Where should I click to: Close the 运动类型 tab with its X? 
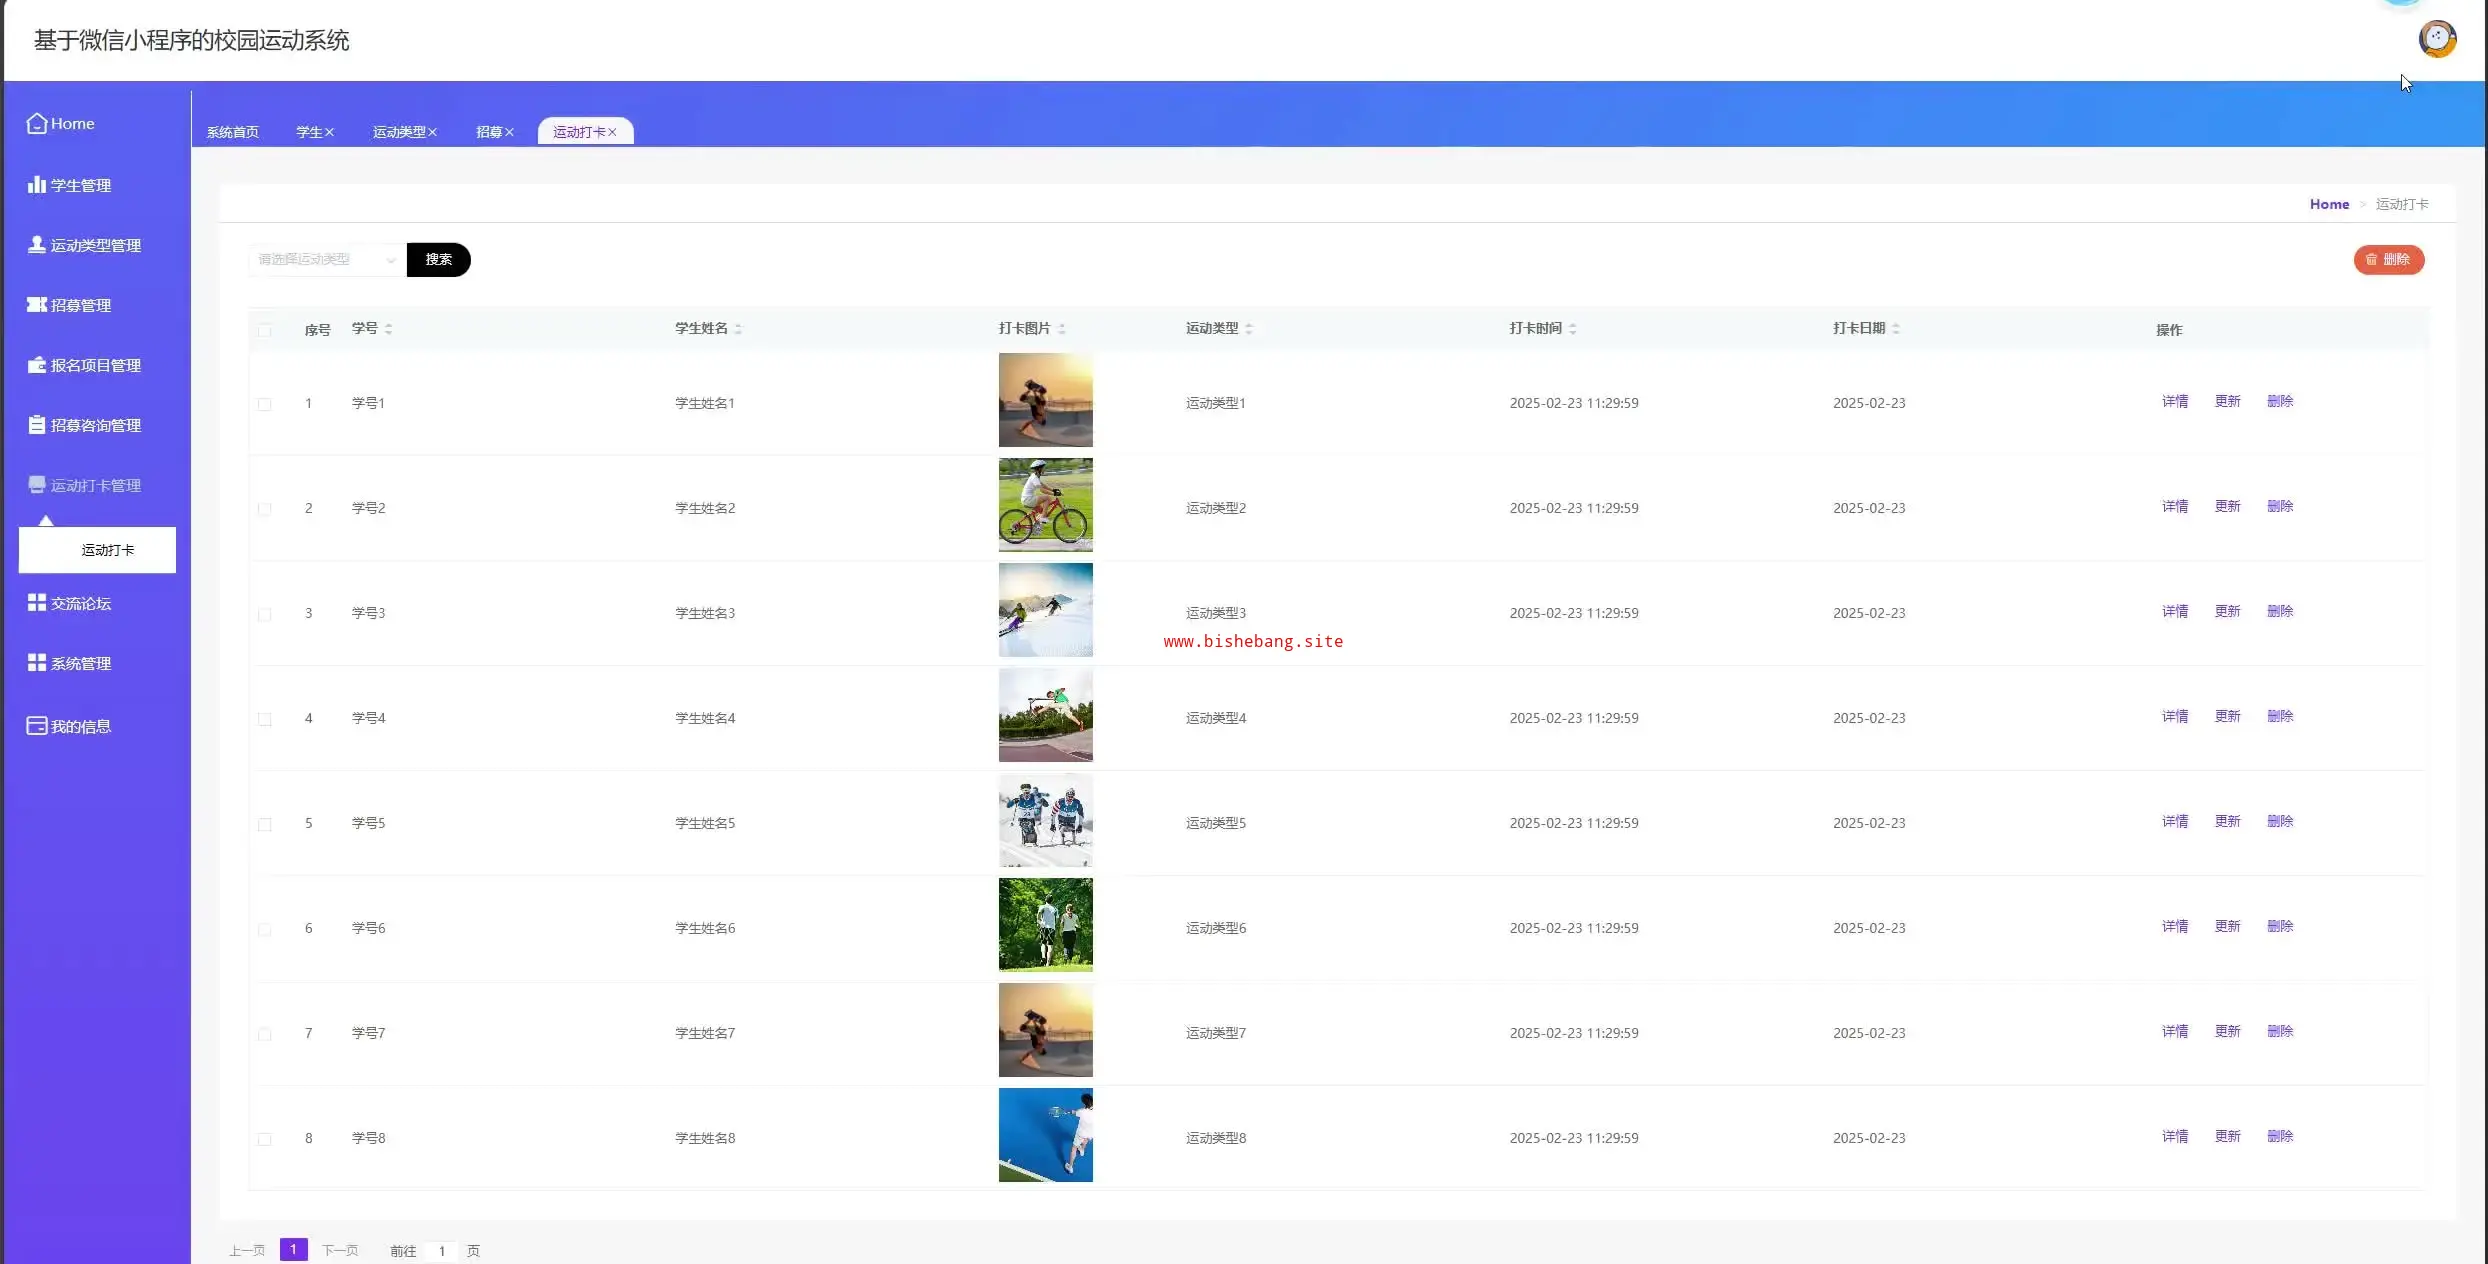(433, 132)
